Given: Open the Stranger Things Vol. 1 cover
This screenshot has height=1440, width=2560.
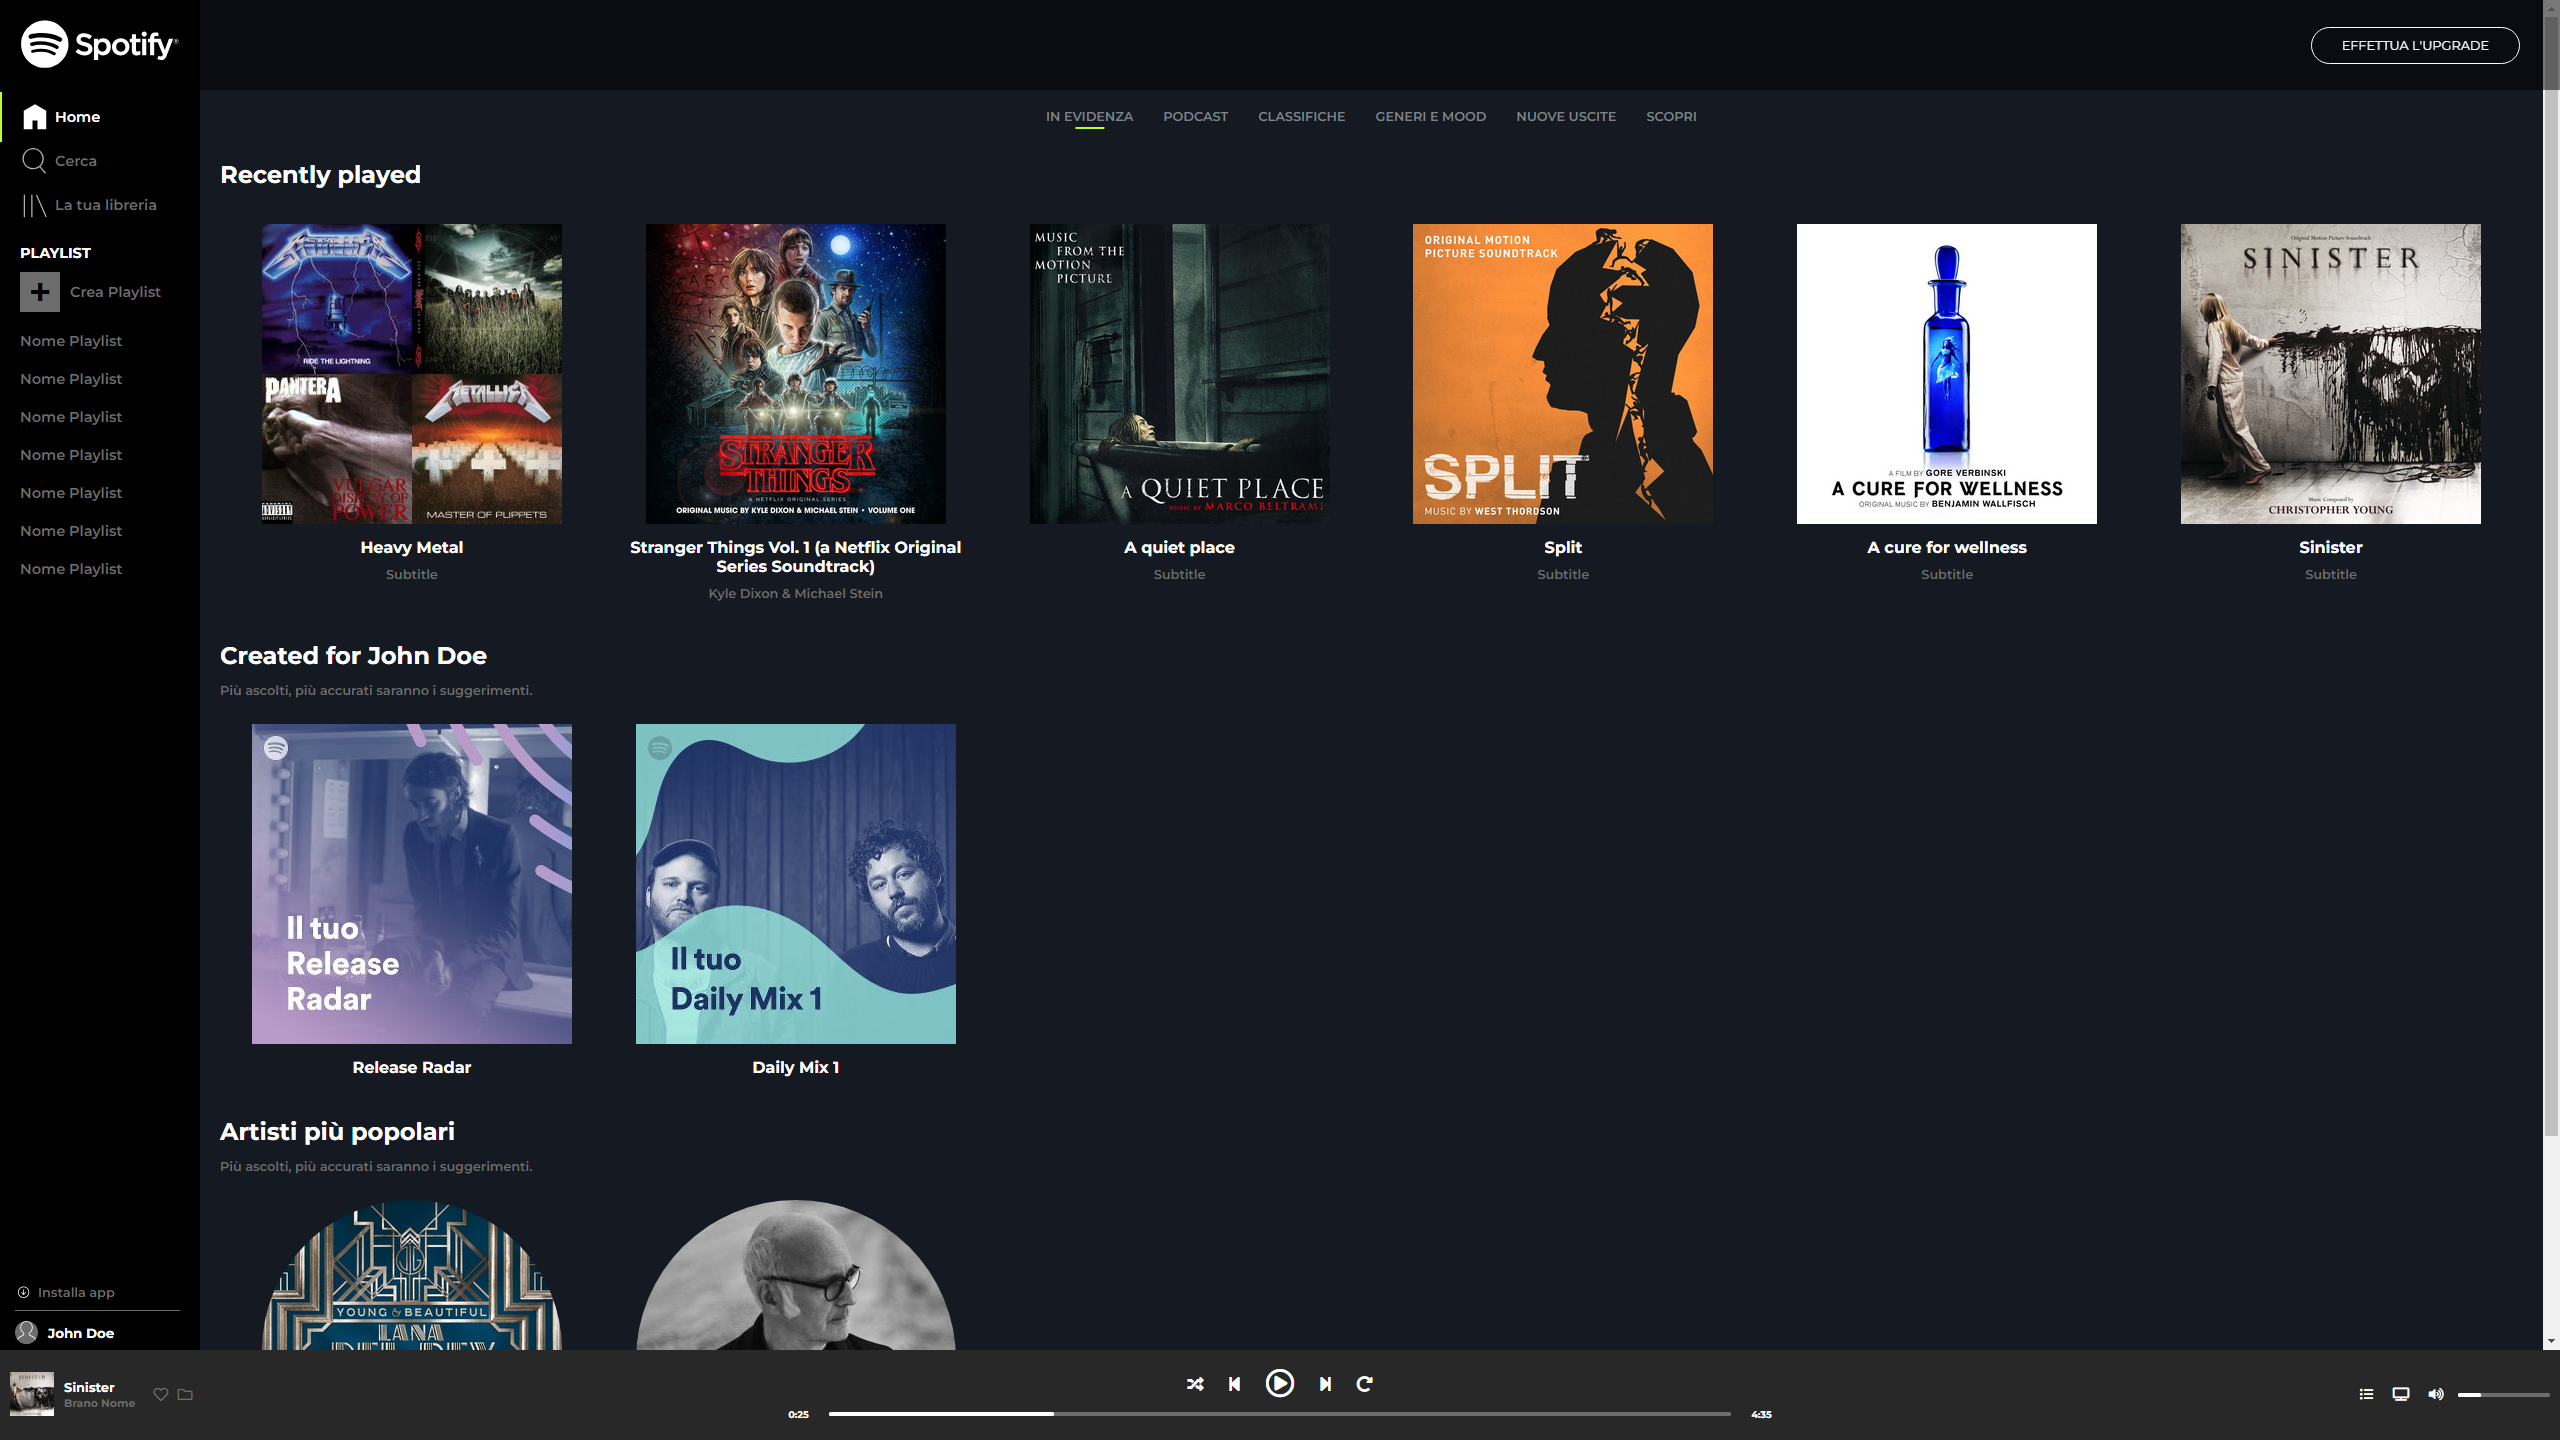Looking at the screenshot, I should coord(796,374).
